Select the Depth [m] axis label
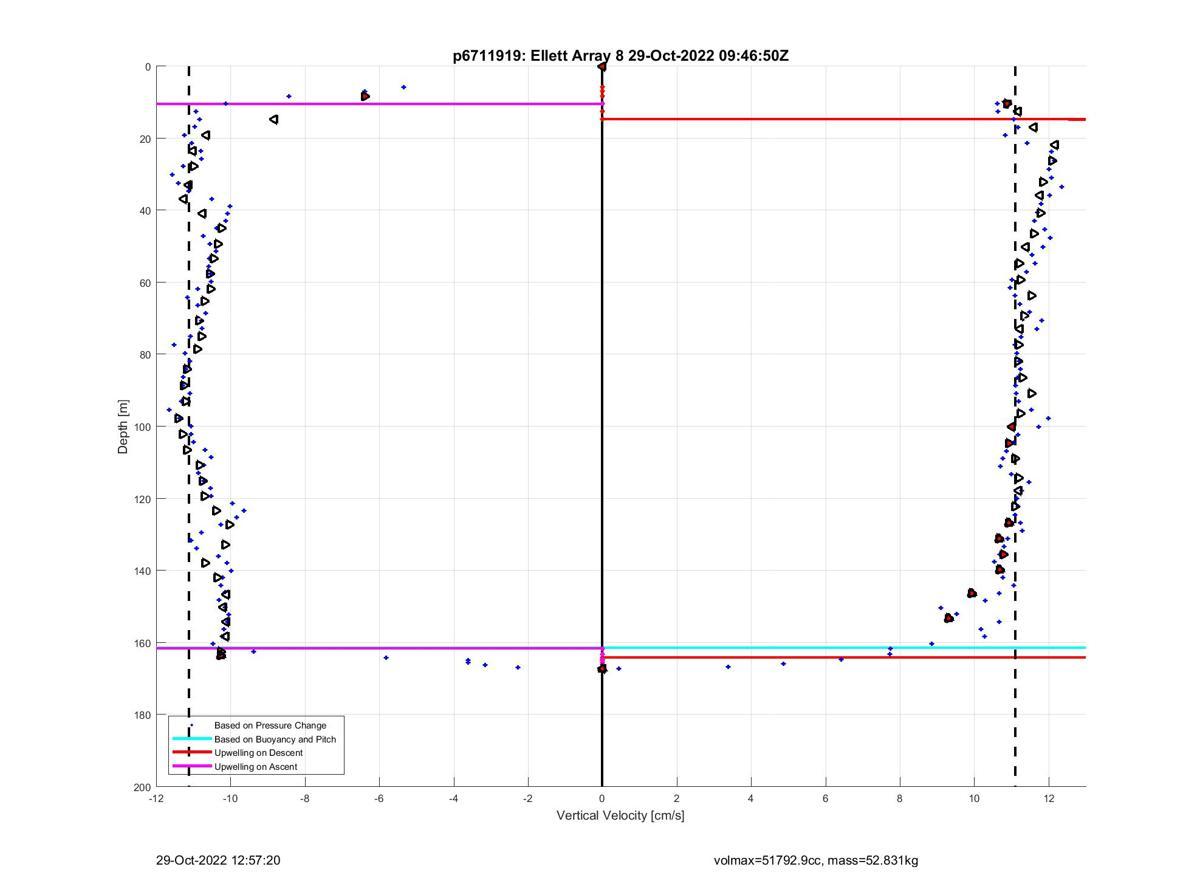 point(123,426)
